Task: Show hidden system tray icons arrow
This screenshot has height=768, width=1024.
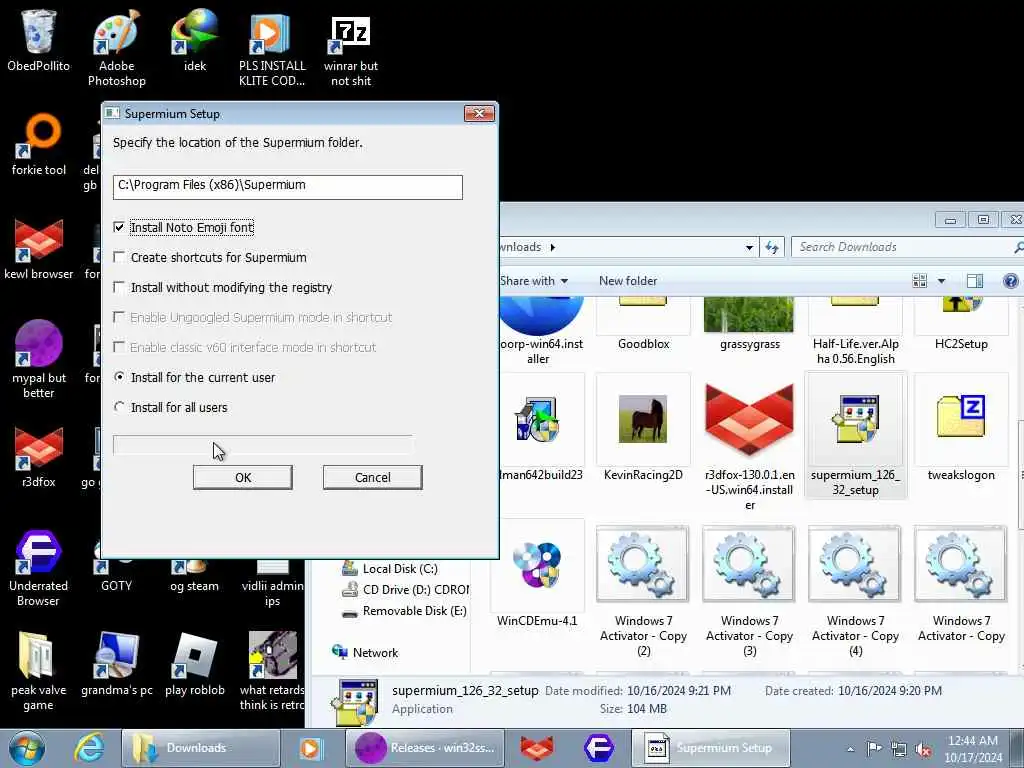Action: pos(850,749)
